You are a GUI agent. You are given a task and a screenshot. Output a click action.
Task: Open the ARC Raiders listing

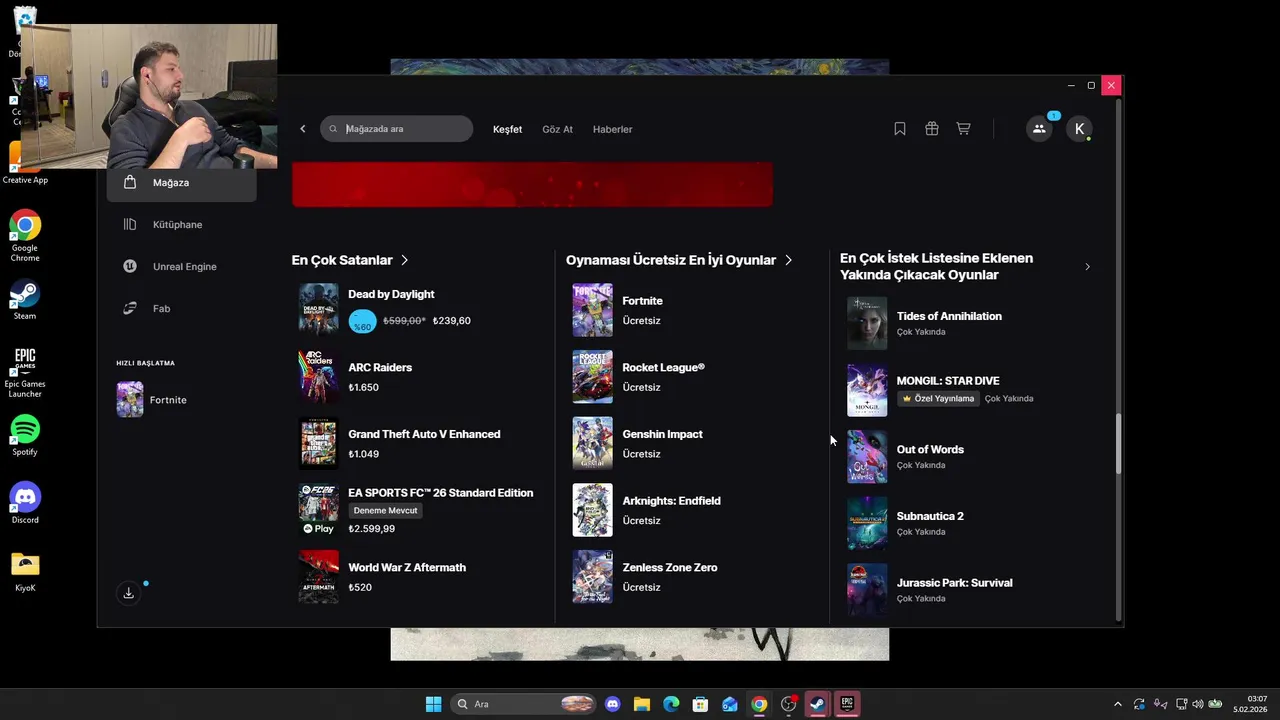(x=418, y=377)
